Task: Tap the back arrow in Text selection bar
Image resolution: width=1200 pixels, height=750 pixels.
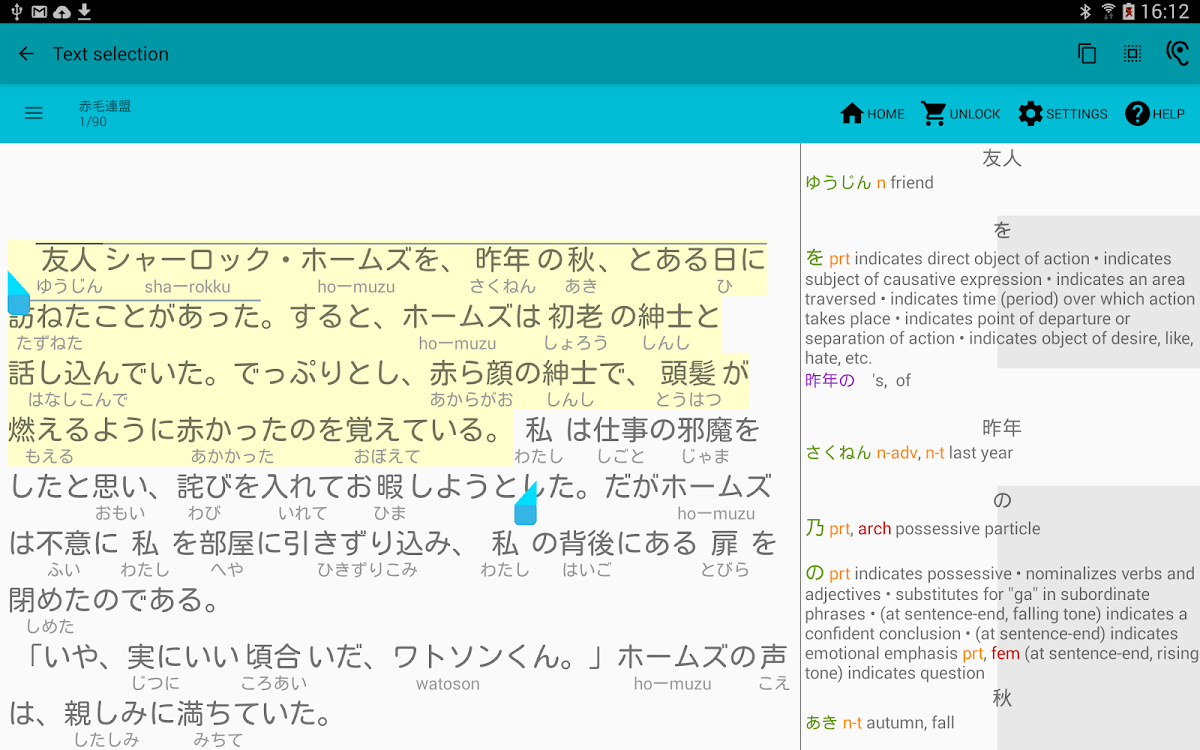Action: (x=27, y=54)
